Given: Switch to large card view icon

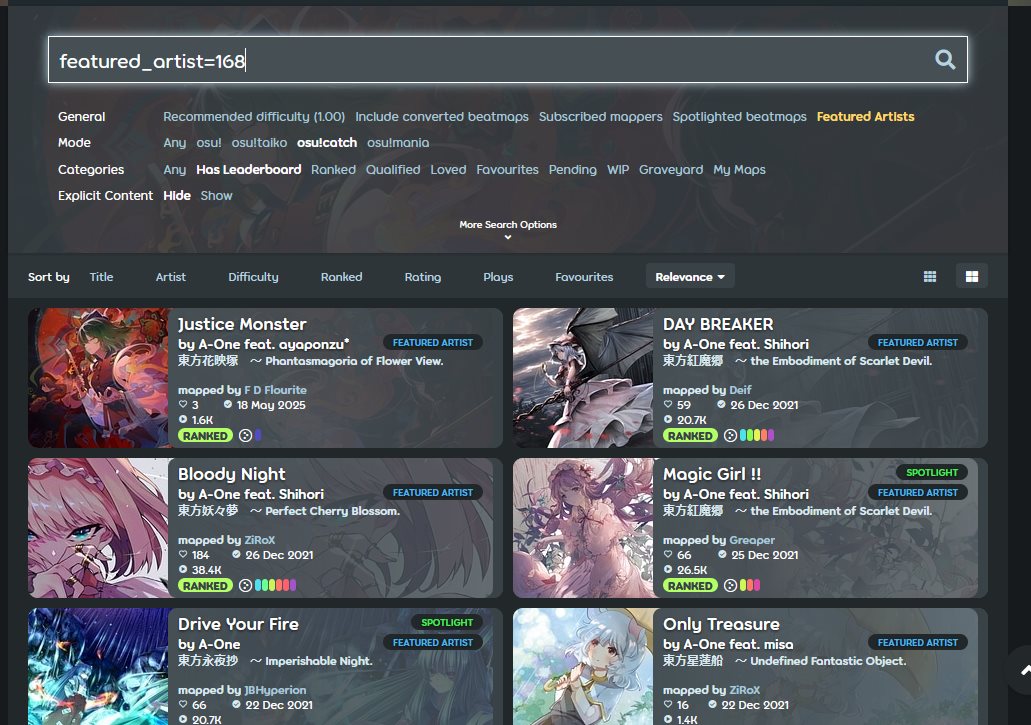Looking at the screenshot, I should 972,277.
